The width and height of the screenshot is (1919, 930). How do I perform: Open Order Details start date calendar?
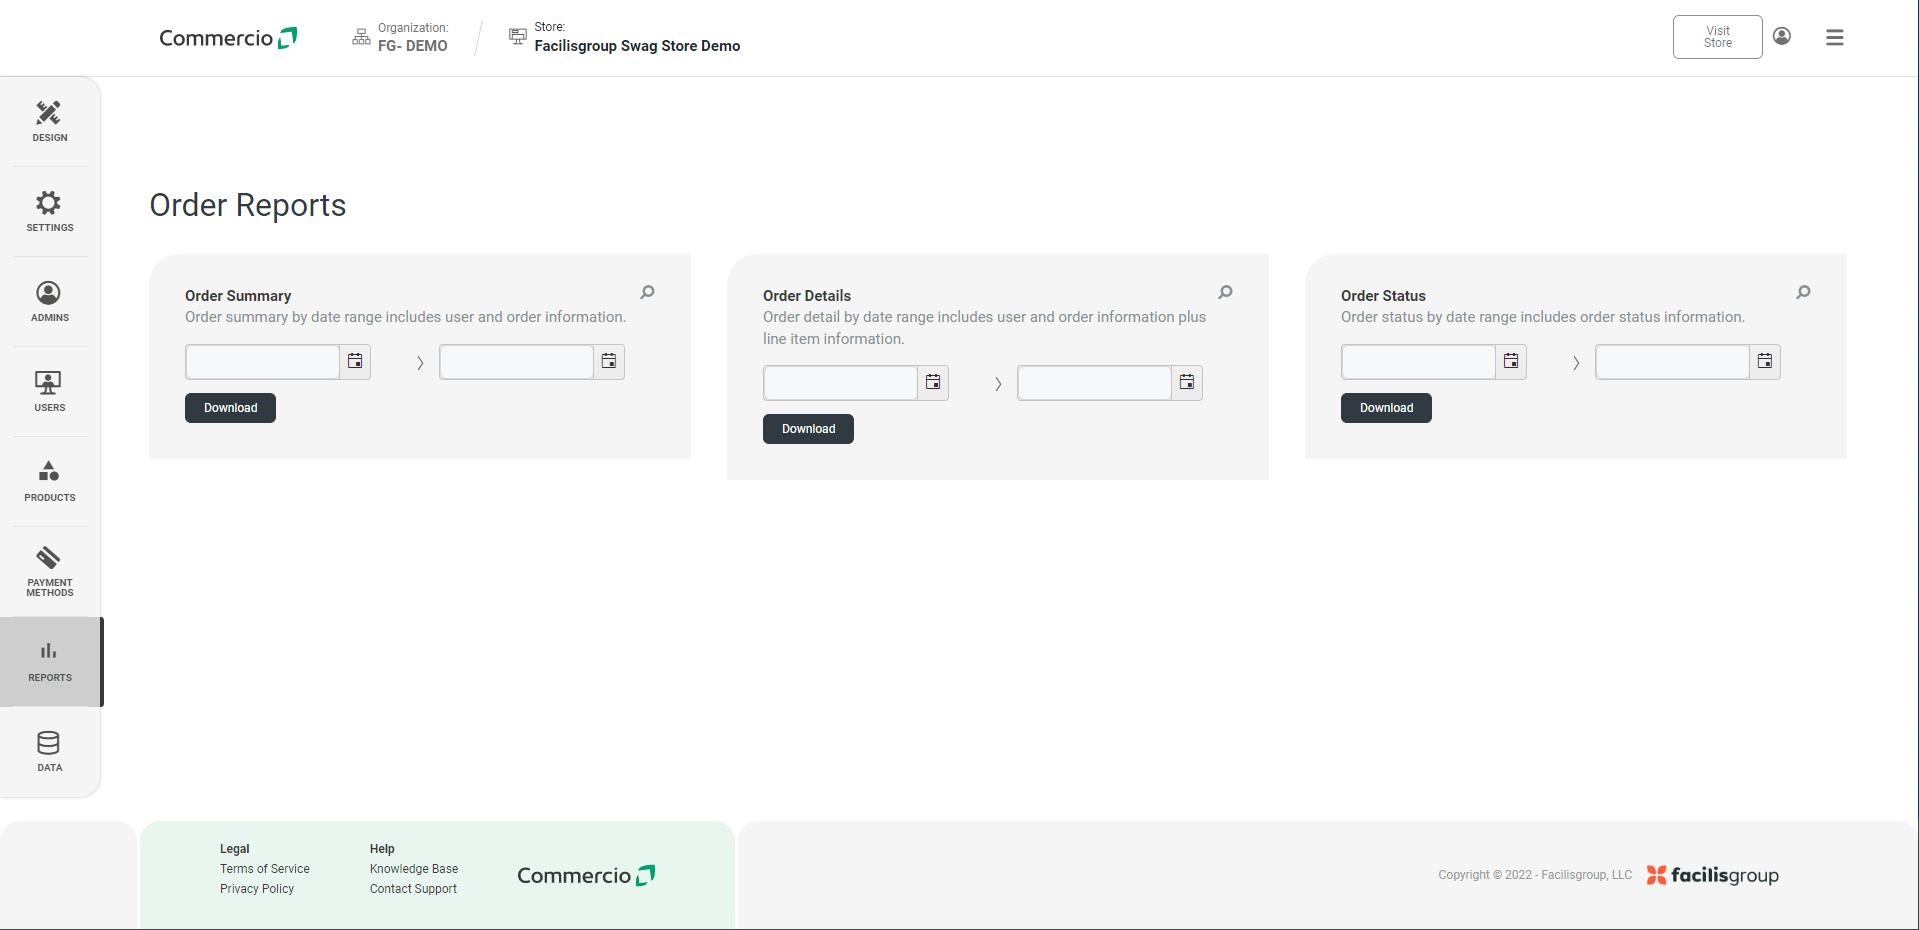pos(933,383)
